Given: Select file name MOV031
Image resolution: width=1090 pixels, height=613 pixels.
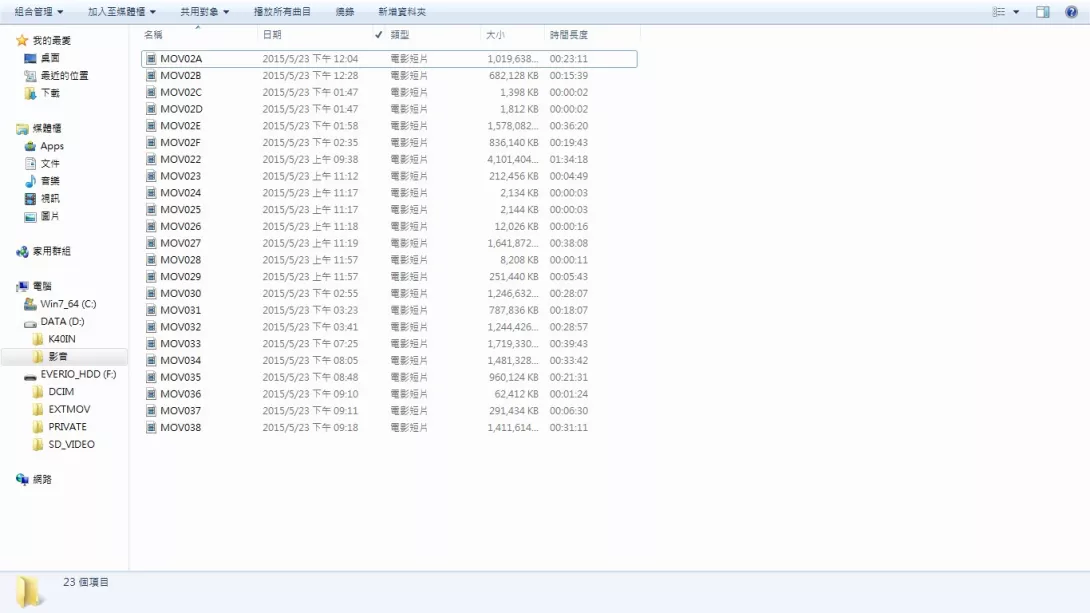Looking at the screenshot, I should 181,310.
